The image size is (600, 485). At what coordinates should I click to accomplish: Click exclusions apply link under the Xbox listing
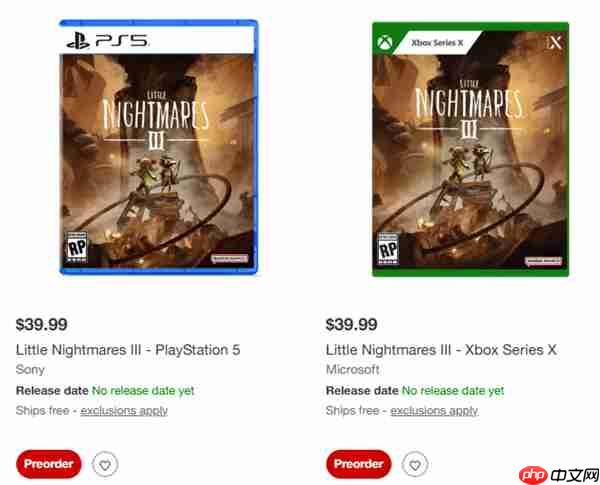coord(434,410)
